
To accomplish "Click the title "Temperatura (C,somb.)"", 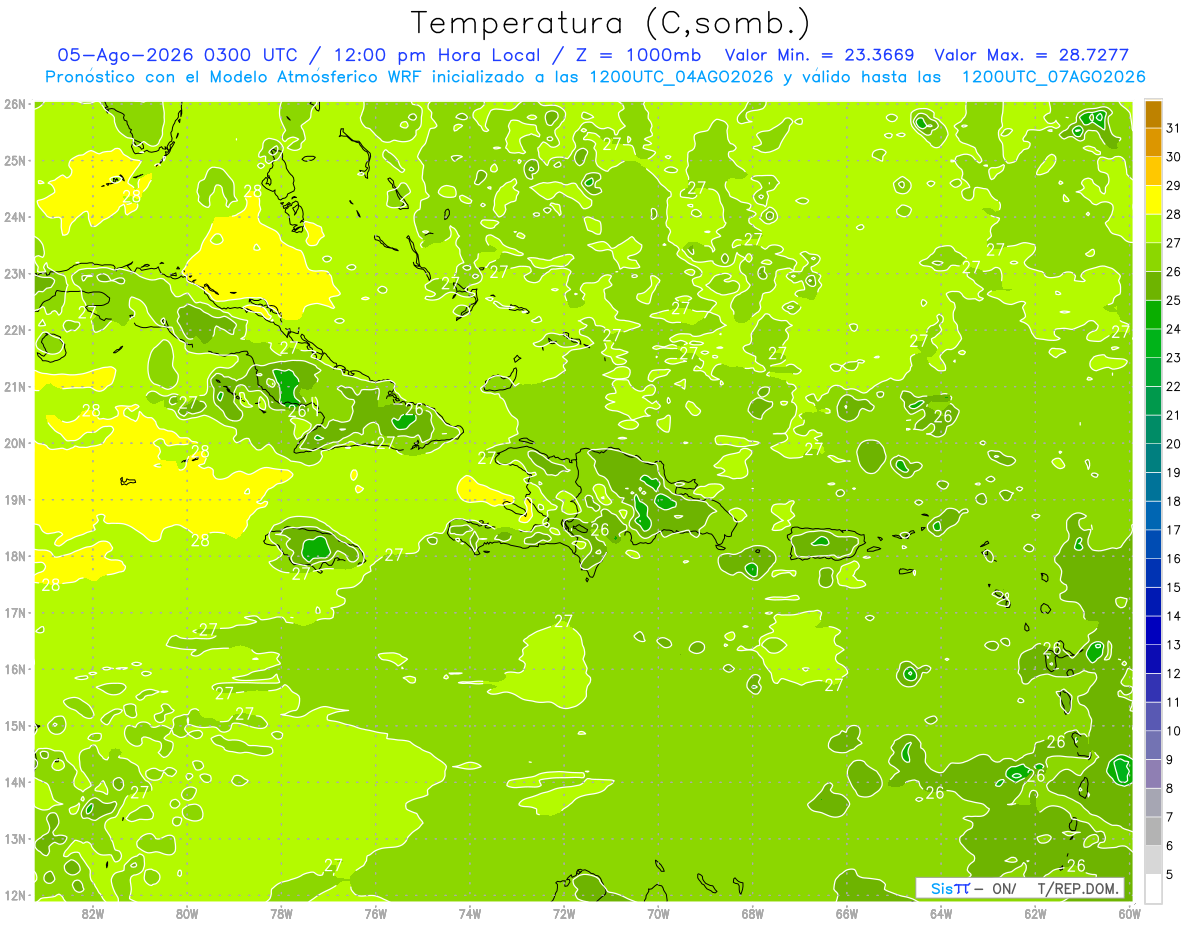I will pos(611,23).
